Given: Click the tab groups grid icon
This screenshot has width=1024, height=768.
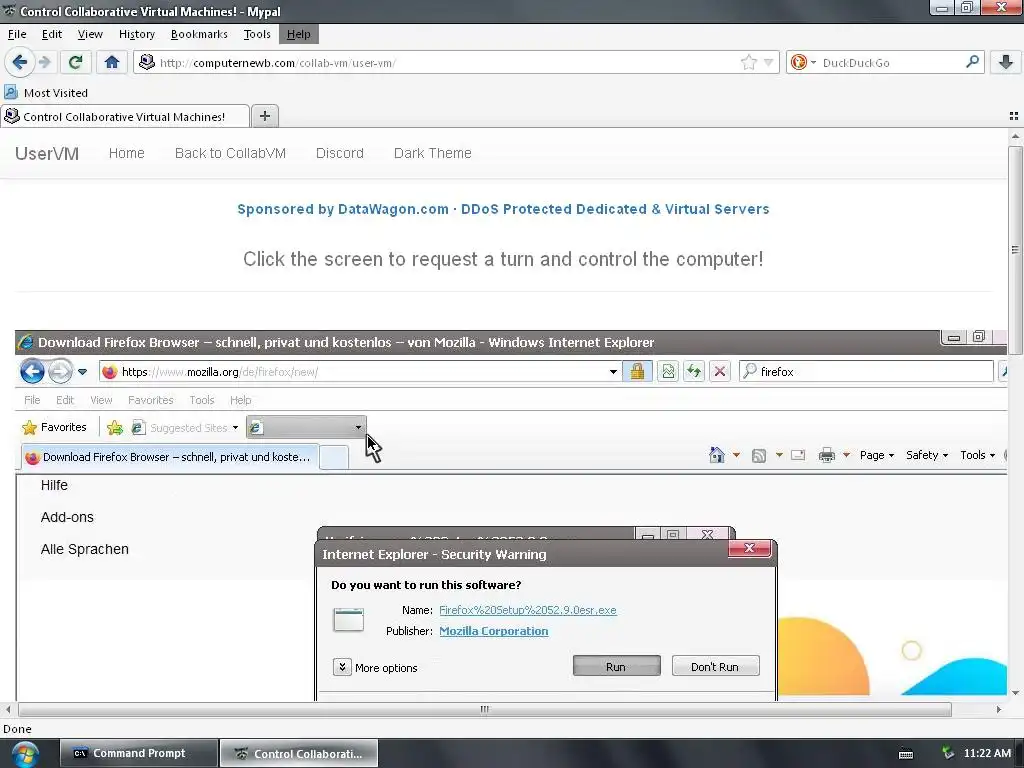Looking at the screenshot, I should coord(1014,116).
